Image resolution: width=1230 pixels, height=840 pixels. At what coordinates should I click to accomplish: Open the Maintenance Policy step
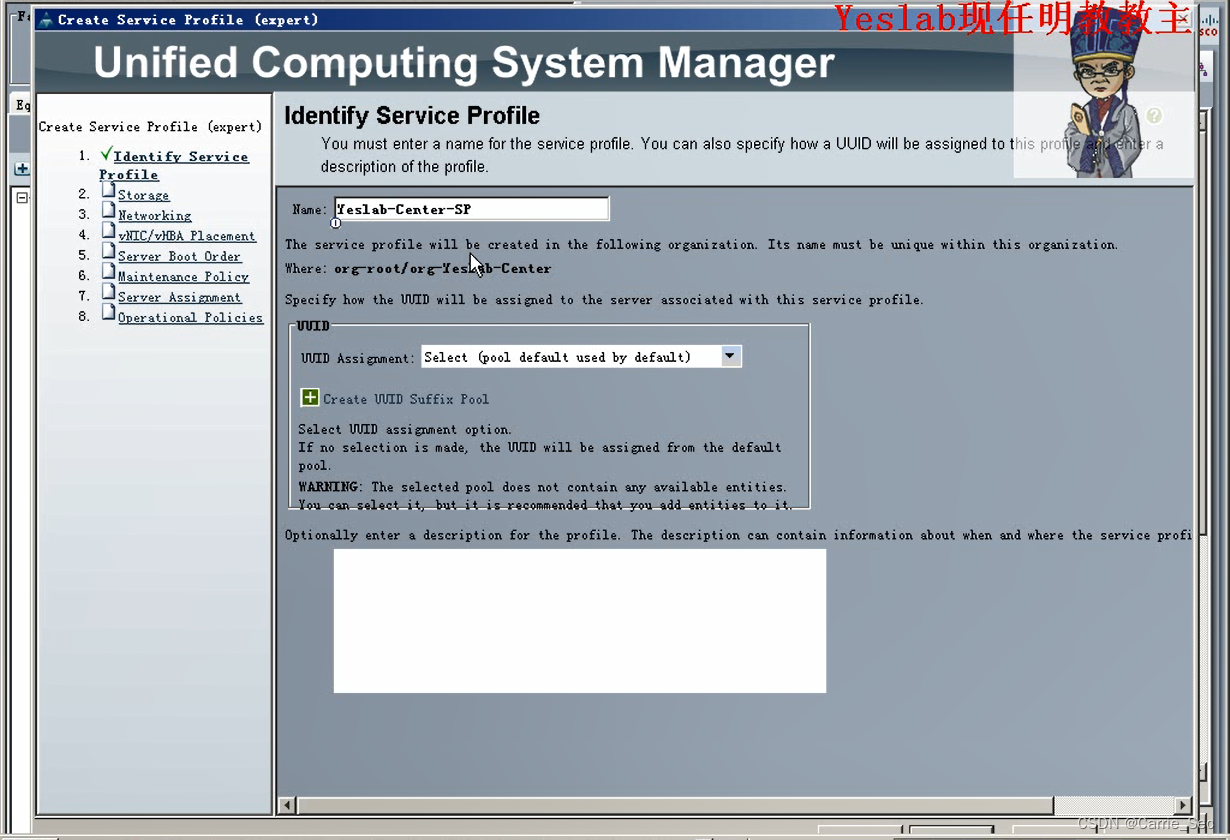[x=183, y=276]
